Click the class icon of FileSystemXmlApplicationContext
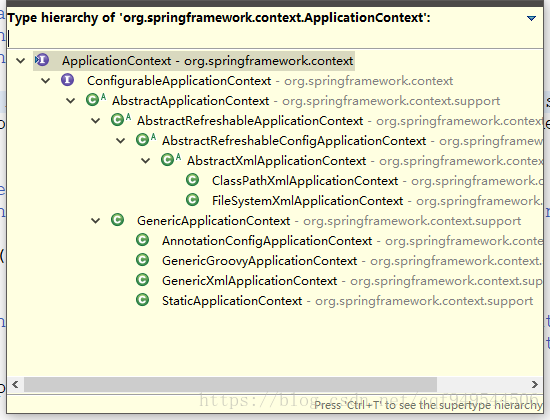The image size is (550, 420). pyautogui.click(x=192, y=200)
